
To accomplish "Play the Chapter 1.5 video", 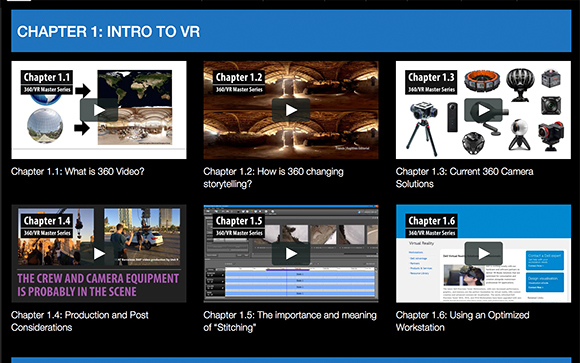I will tap(291, 253).
